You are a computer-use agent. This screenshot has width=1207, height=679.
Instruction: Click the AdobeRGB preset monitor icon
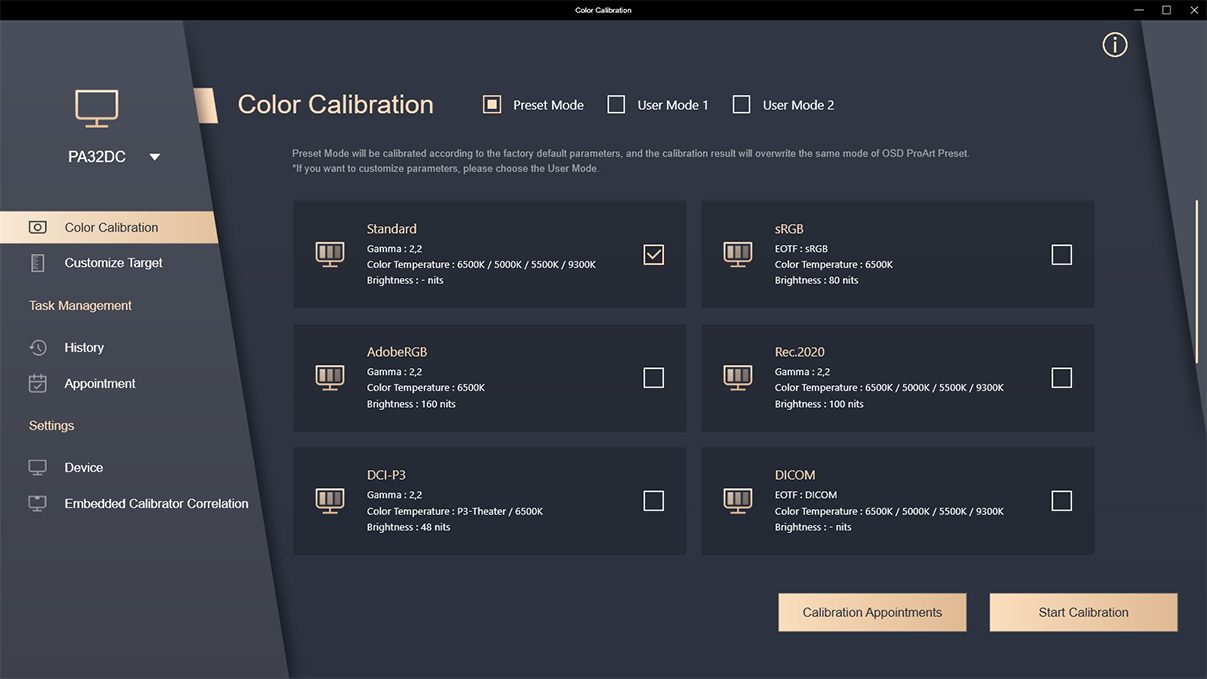point(330,377)
